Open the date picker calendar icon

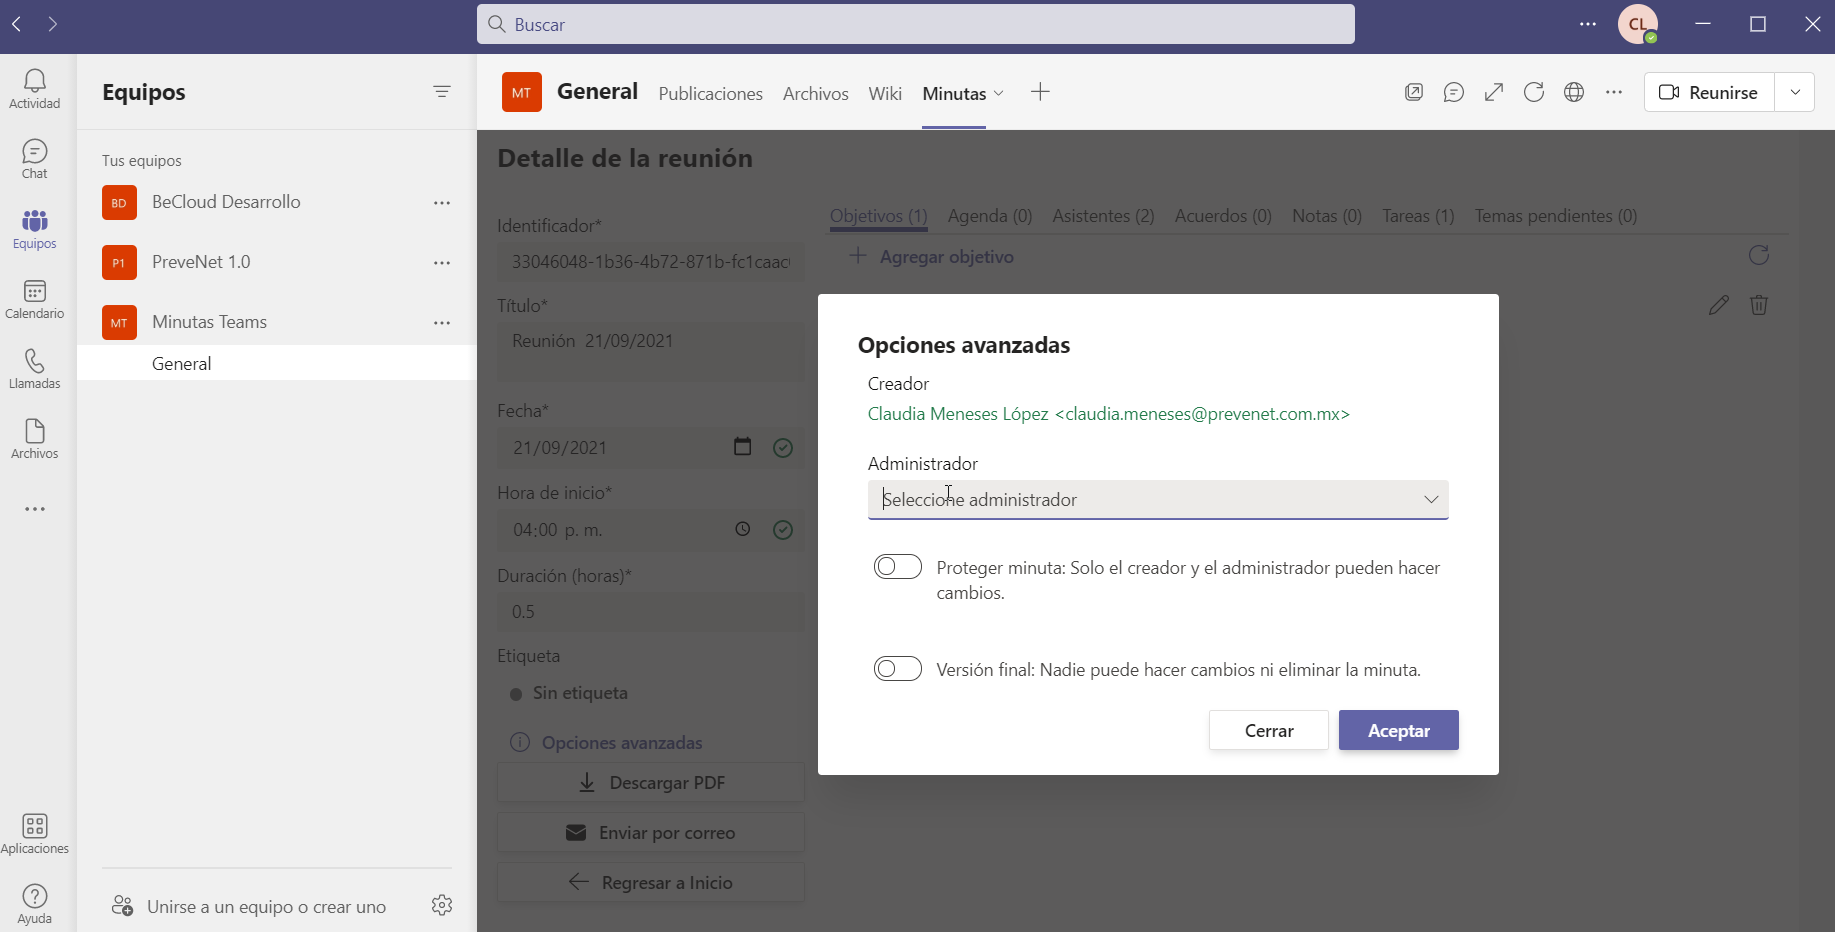742,446
